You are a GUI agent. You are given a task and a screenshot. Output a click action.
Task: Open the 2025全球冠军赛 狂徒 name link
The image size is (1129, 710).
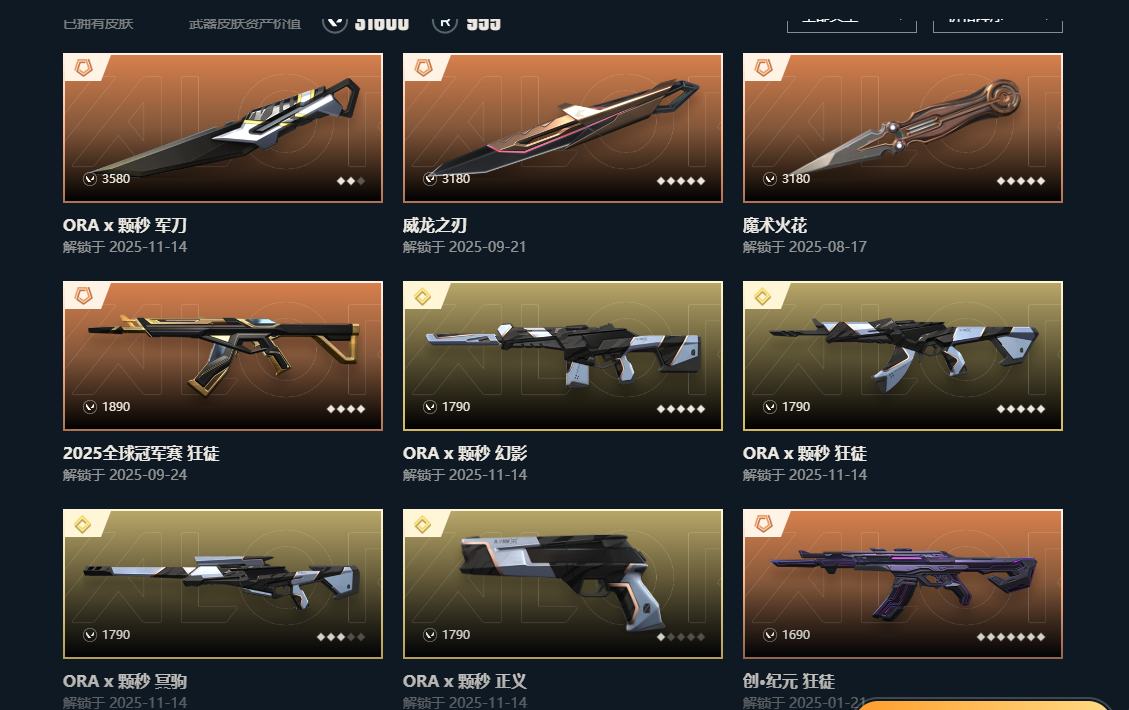pyautogui.click(x=141, y=453)
